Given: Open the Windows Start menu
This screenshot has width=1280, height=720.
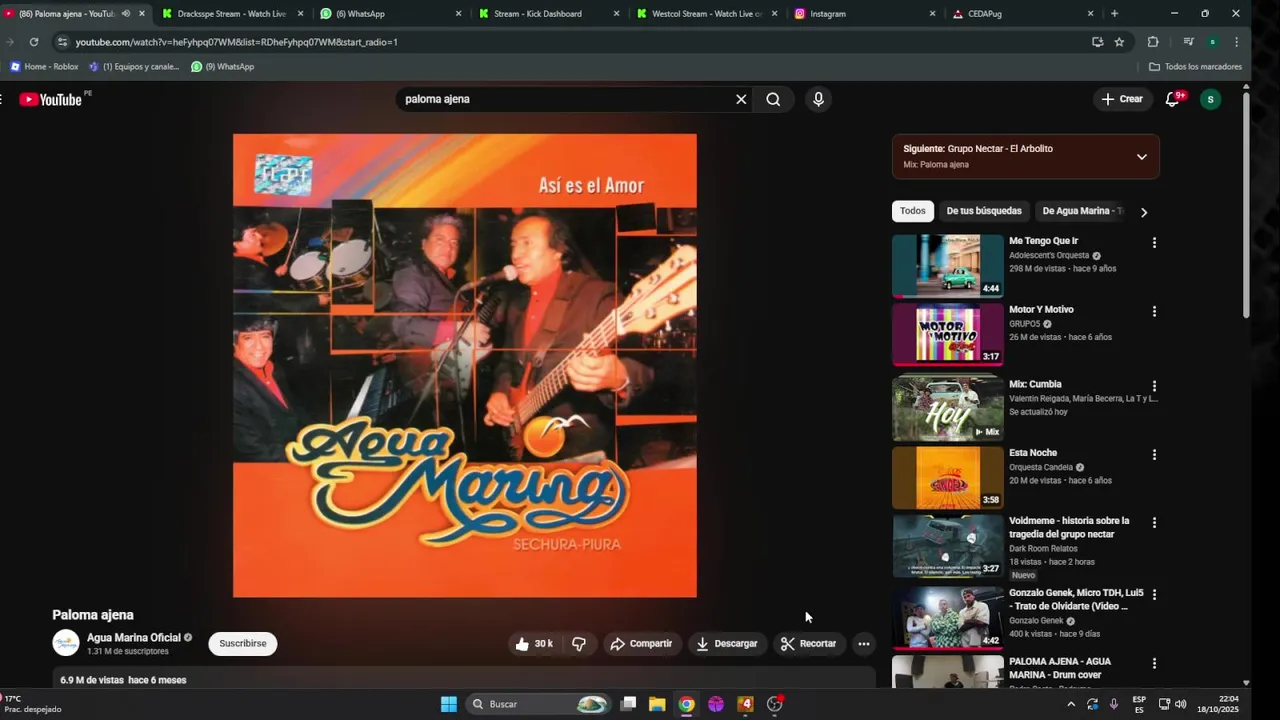Looking at the screenshot, I should [449, 704].
